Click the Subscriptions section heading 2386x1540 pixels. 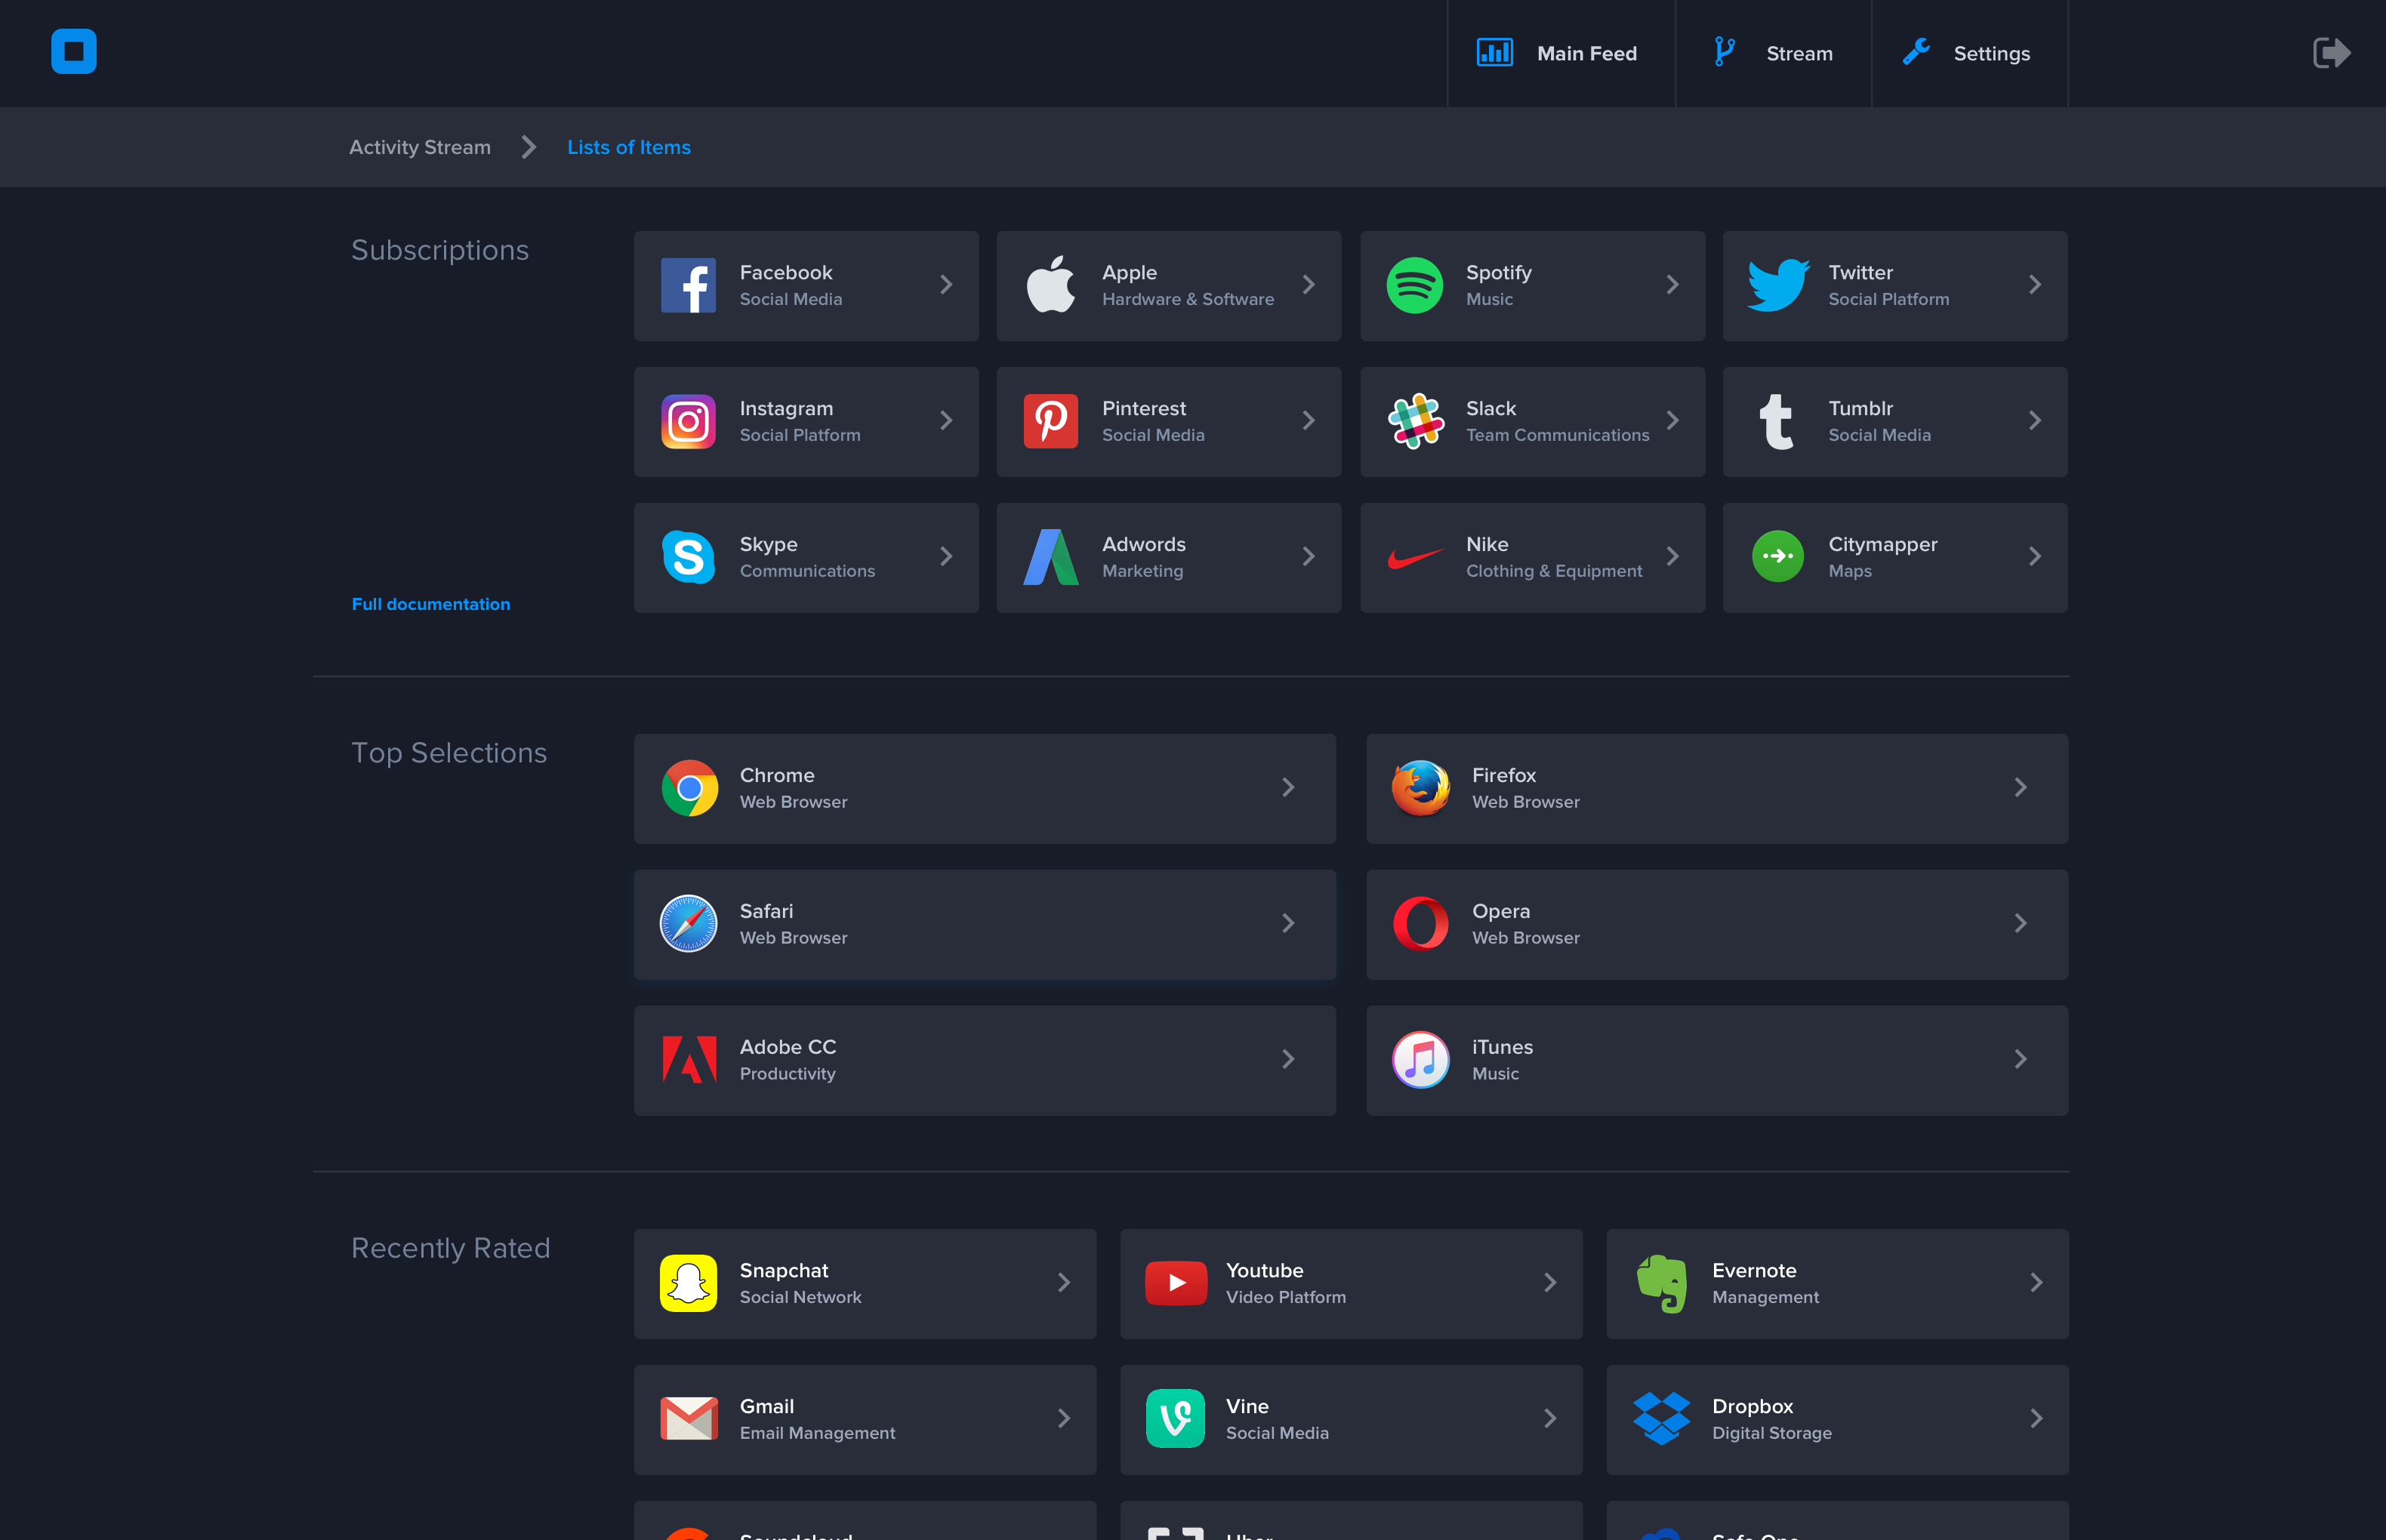click(x=440, y=250)
